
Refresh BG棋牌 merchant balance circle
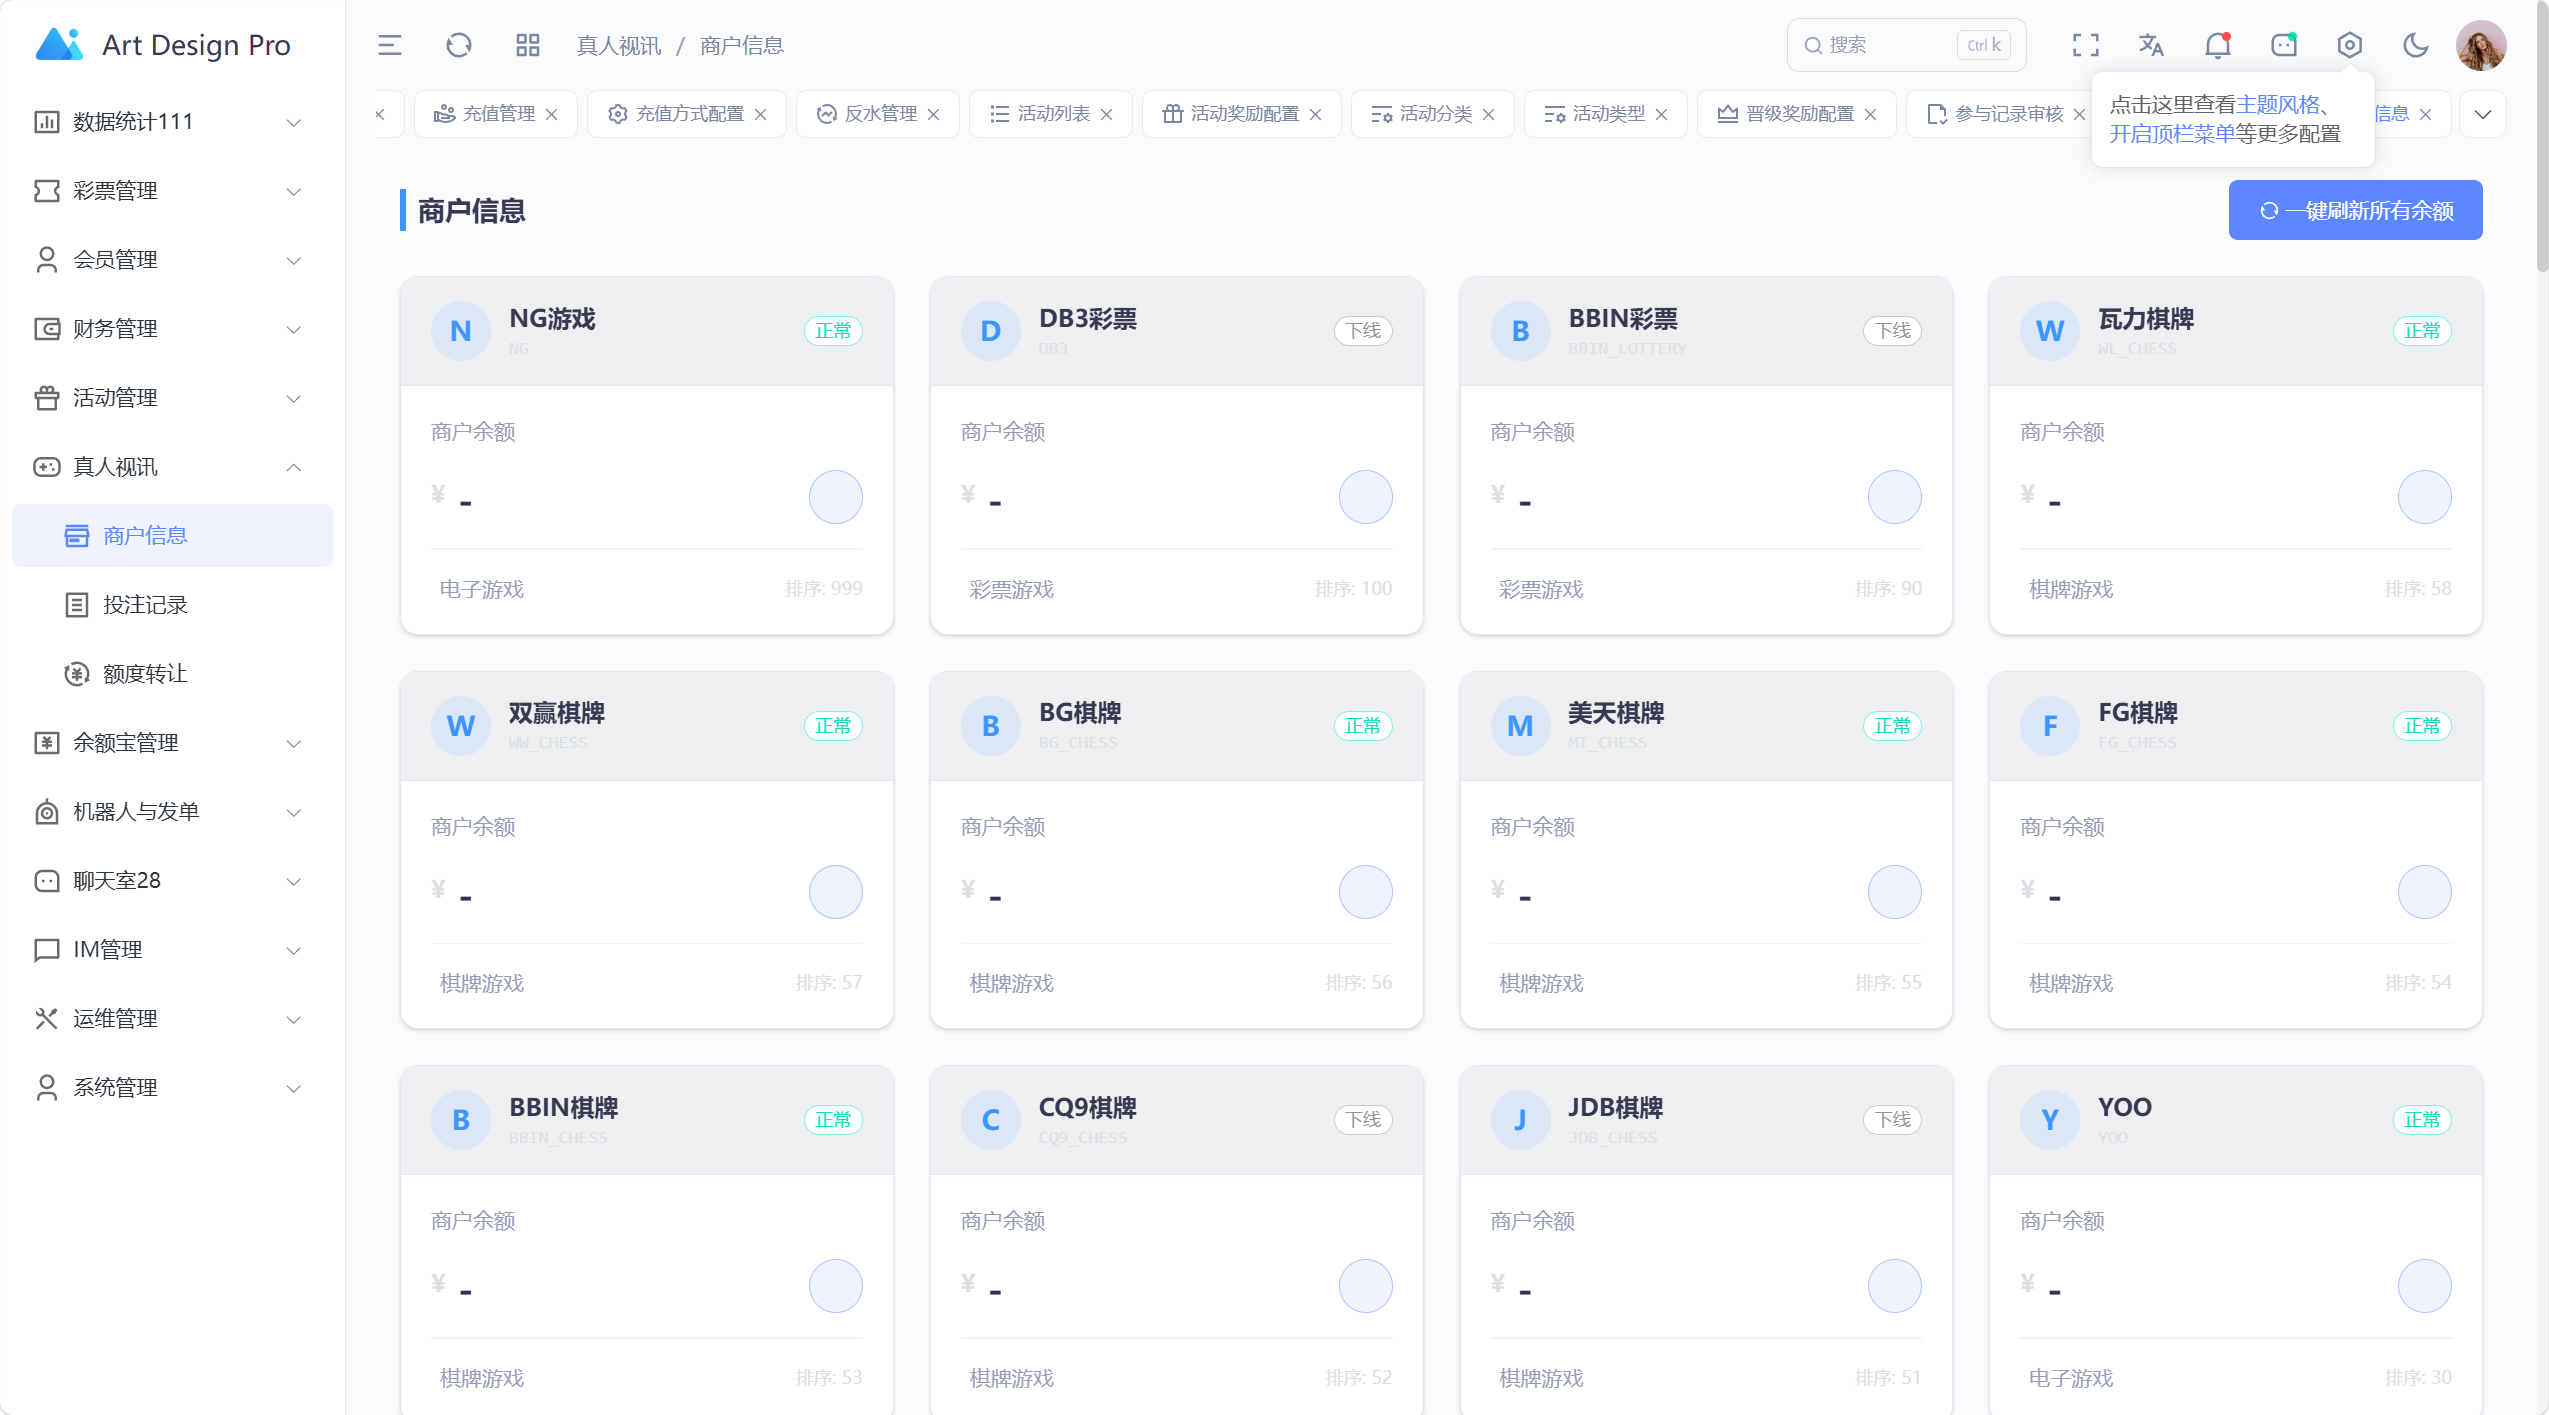pyautogui.click(x=1365, y=892)
